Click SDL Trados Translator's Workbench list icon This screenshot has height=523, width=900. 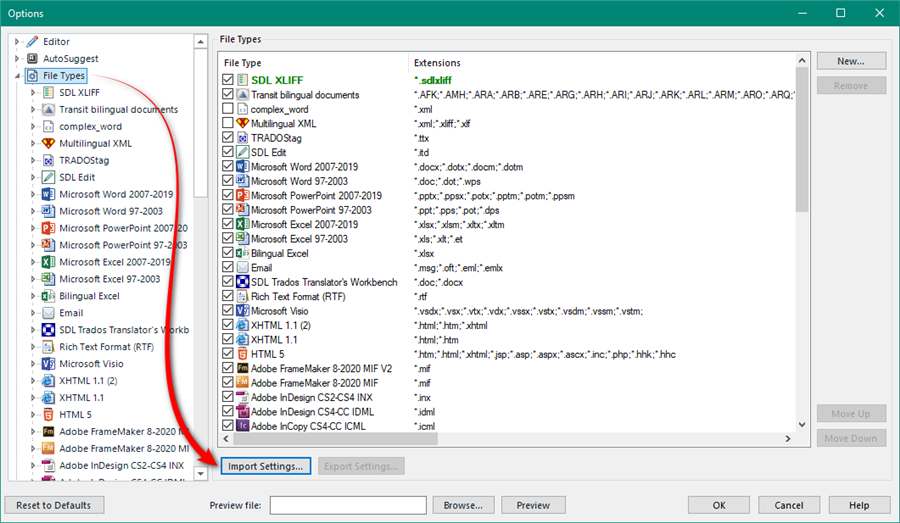coord(243,282)
